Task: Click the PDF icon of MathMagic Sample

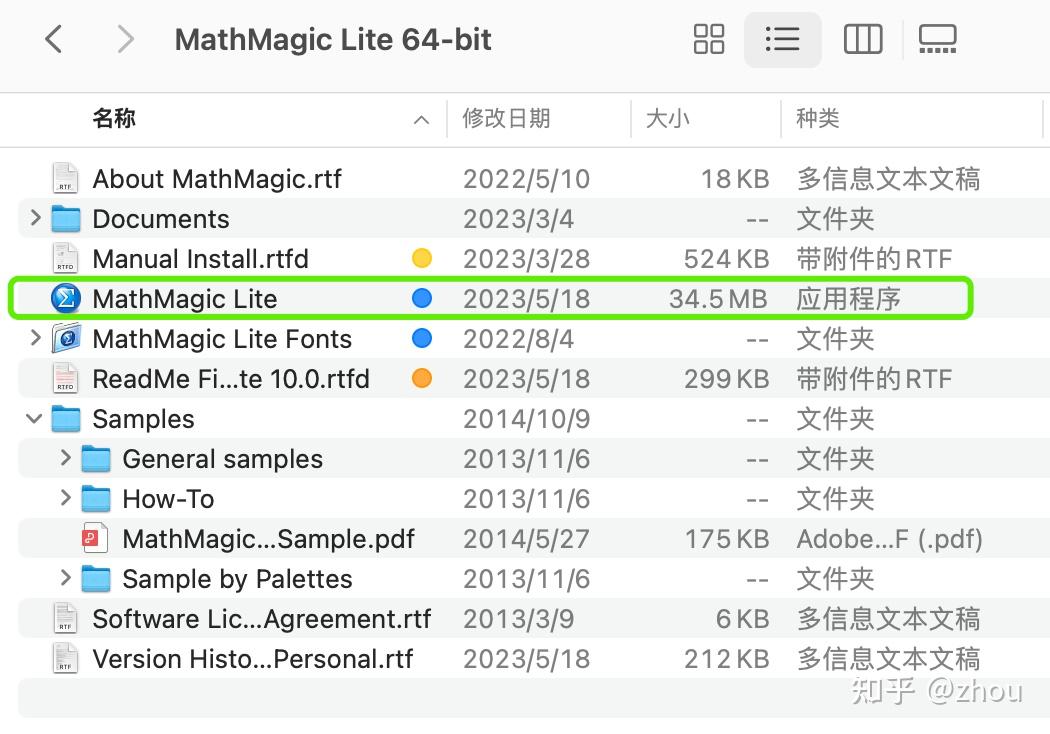Action: [x=94, y=538]
